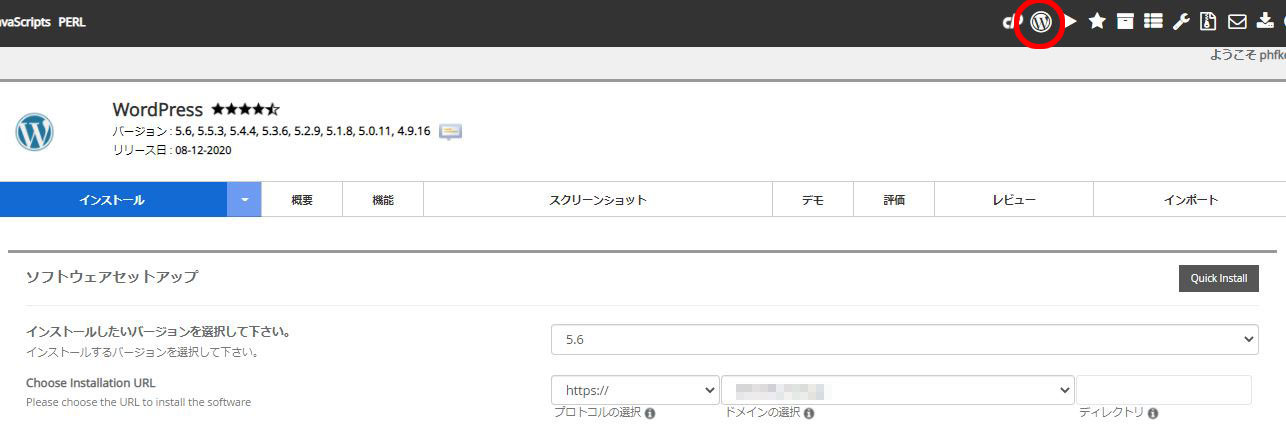Switch to the 概要 tab
Image resolution: width=1286 pixels, height=444 pixels.
click(302, 199)
